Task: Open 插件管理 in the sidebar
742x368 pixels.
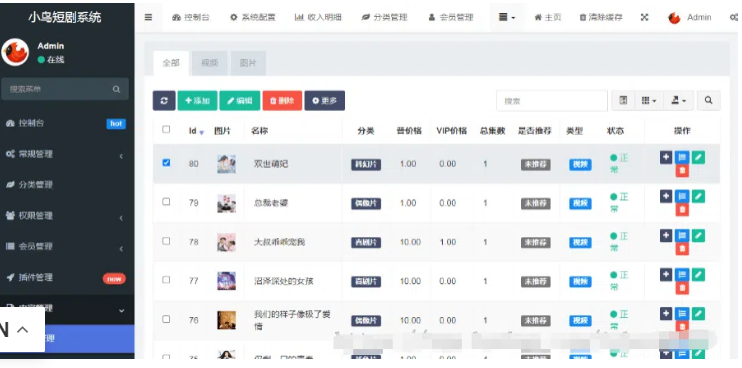Action: 67,278
